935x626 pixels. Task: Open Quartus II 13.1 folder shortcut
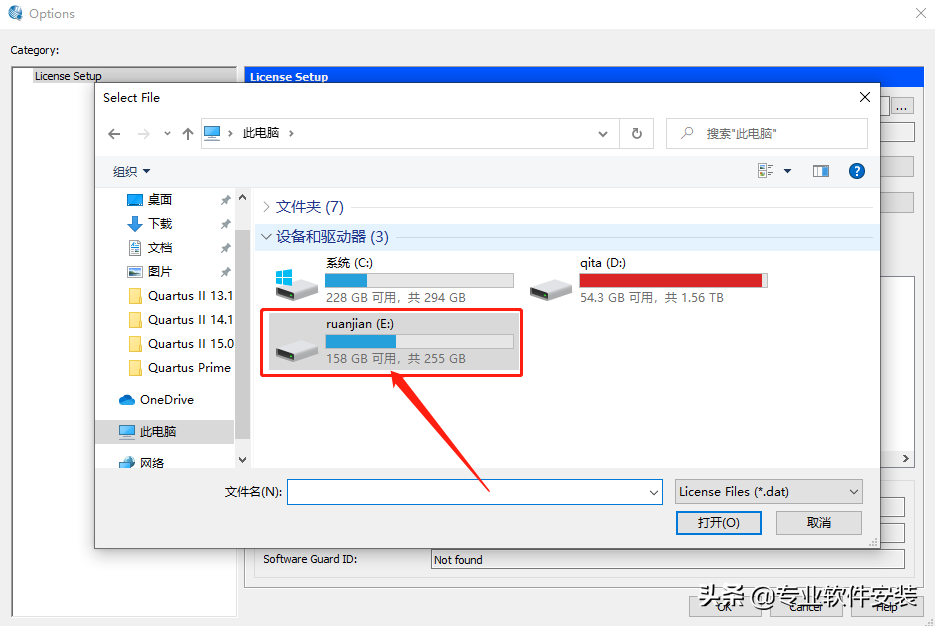[x=181, y=296]
